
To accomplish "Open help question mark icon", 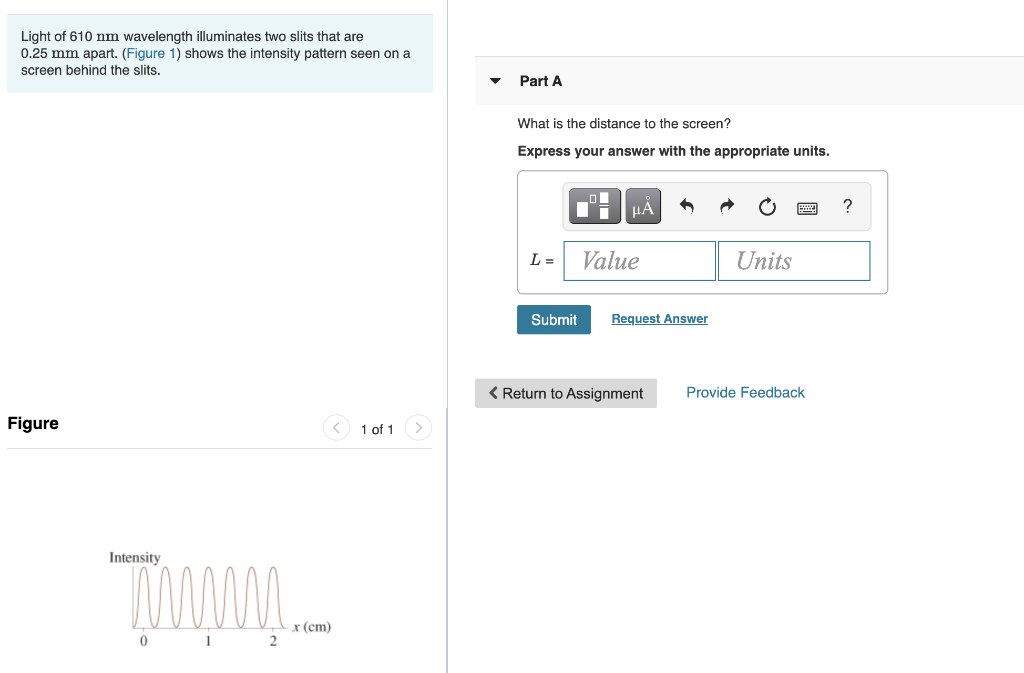I will pos(848,206).
